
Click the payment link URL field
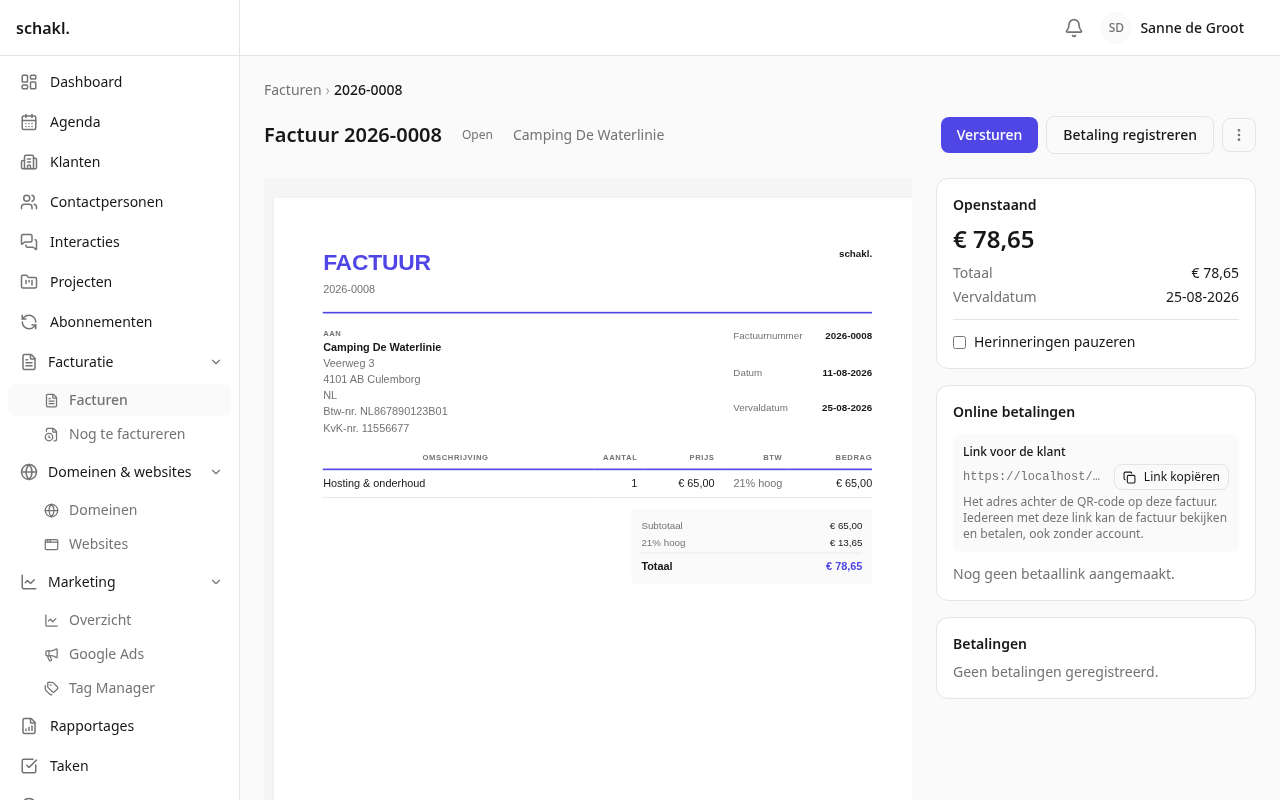coord(1032,476)
